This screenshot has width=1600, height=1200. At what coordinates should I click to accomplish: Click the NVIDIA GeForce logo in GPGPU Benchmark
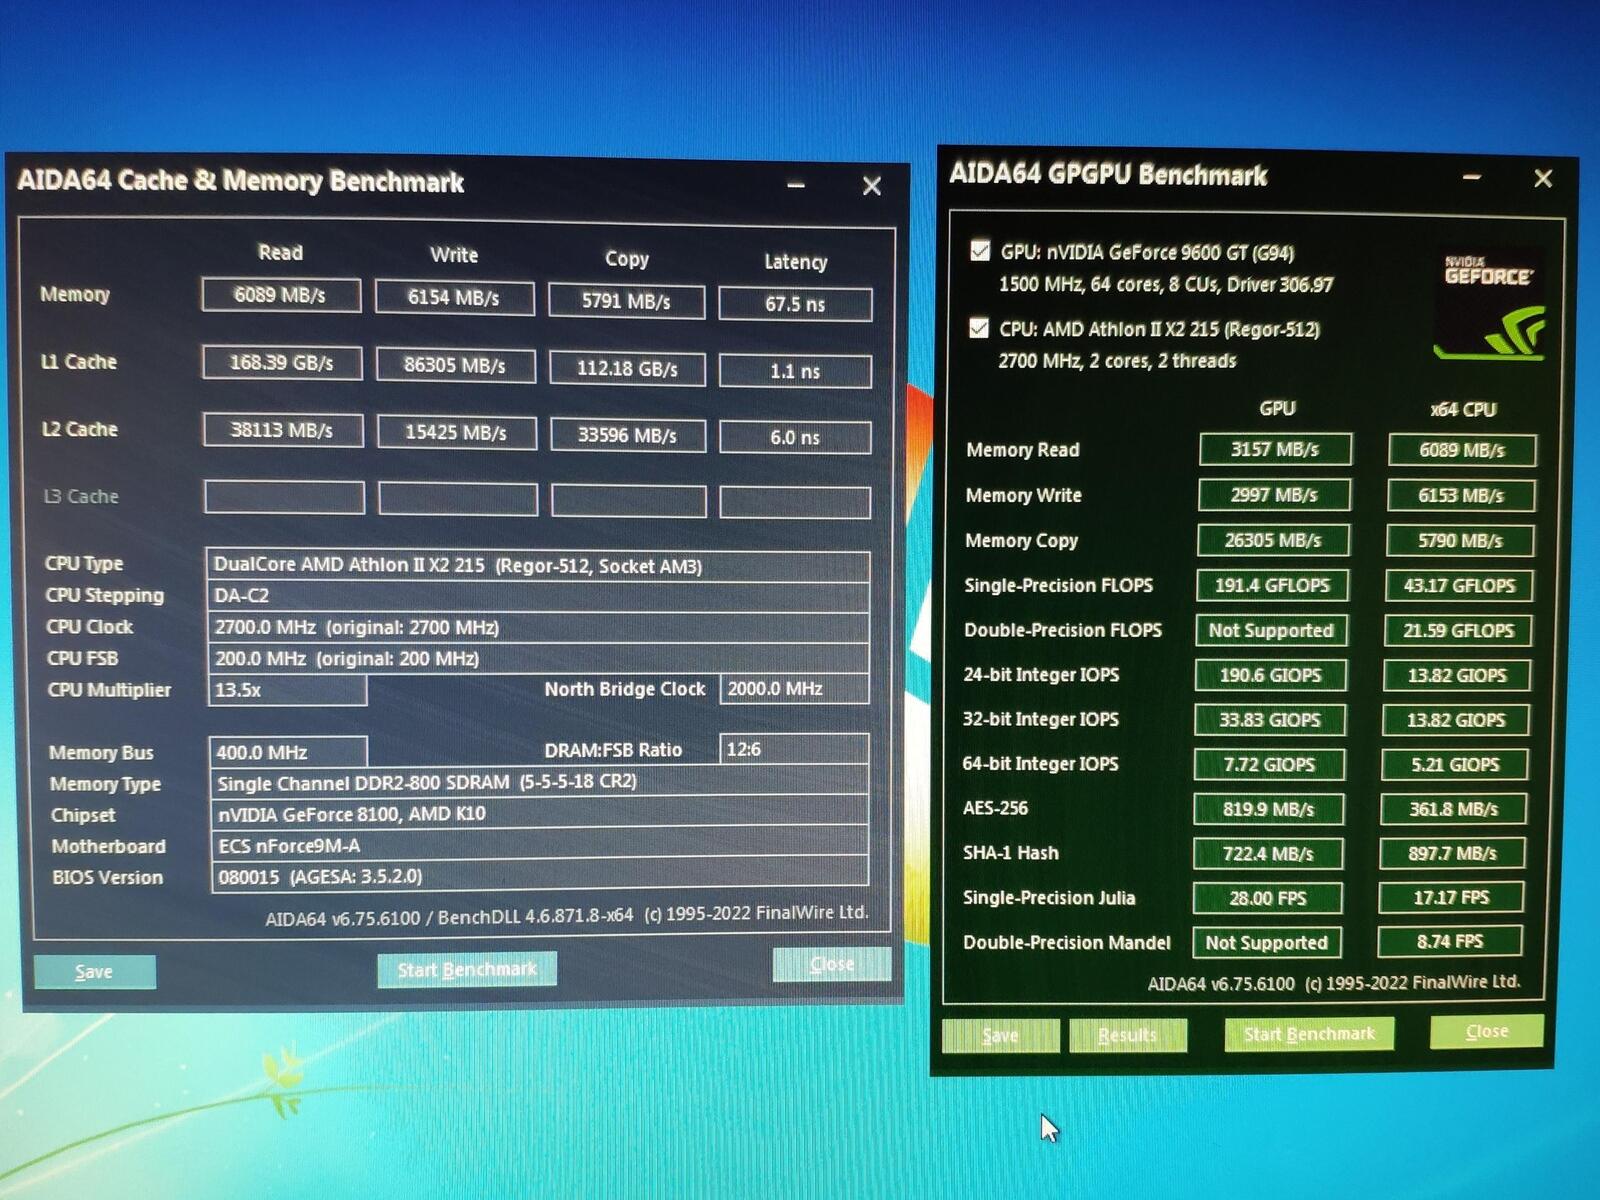pyautogui.click(x=1489, y=304)
